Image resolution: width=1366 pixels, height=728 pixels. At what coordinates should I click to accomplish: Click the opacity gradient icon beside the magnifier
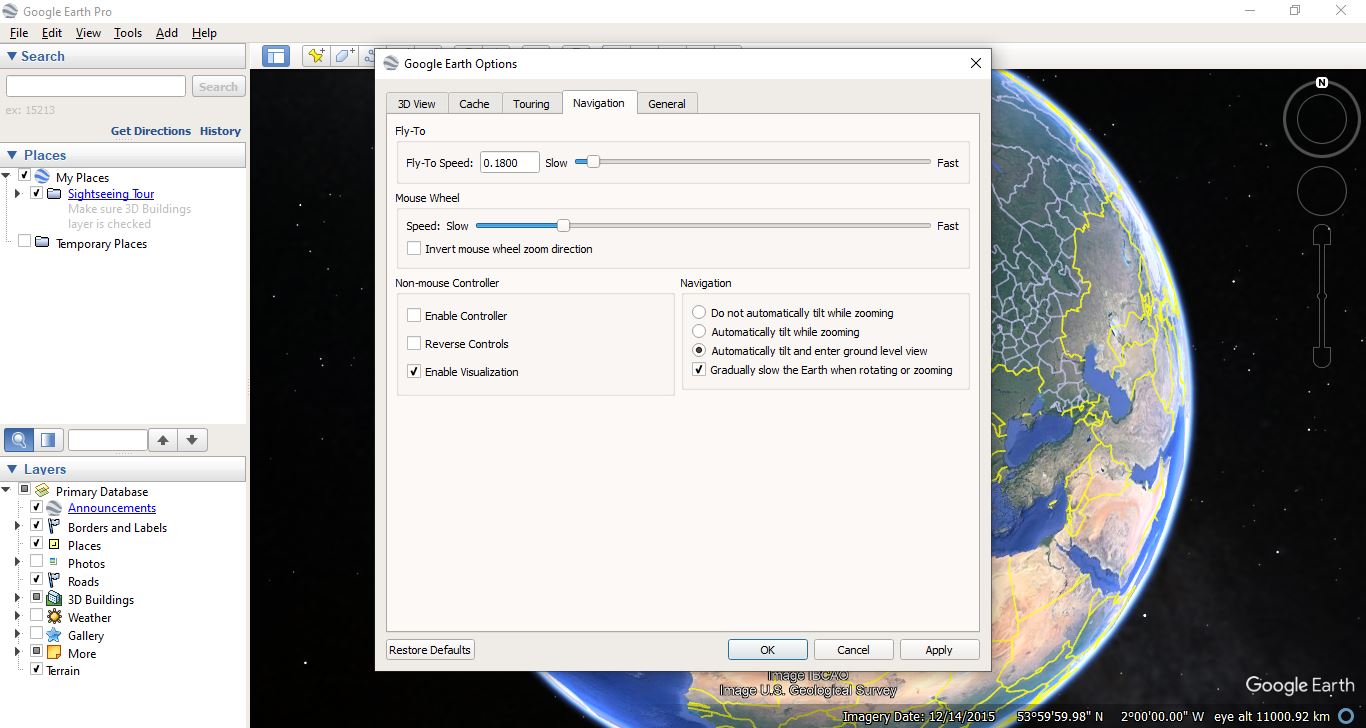tap(48, 439)
